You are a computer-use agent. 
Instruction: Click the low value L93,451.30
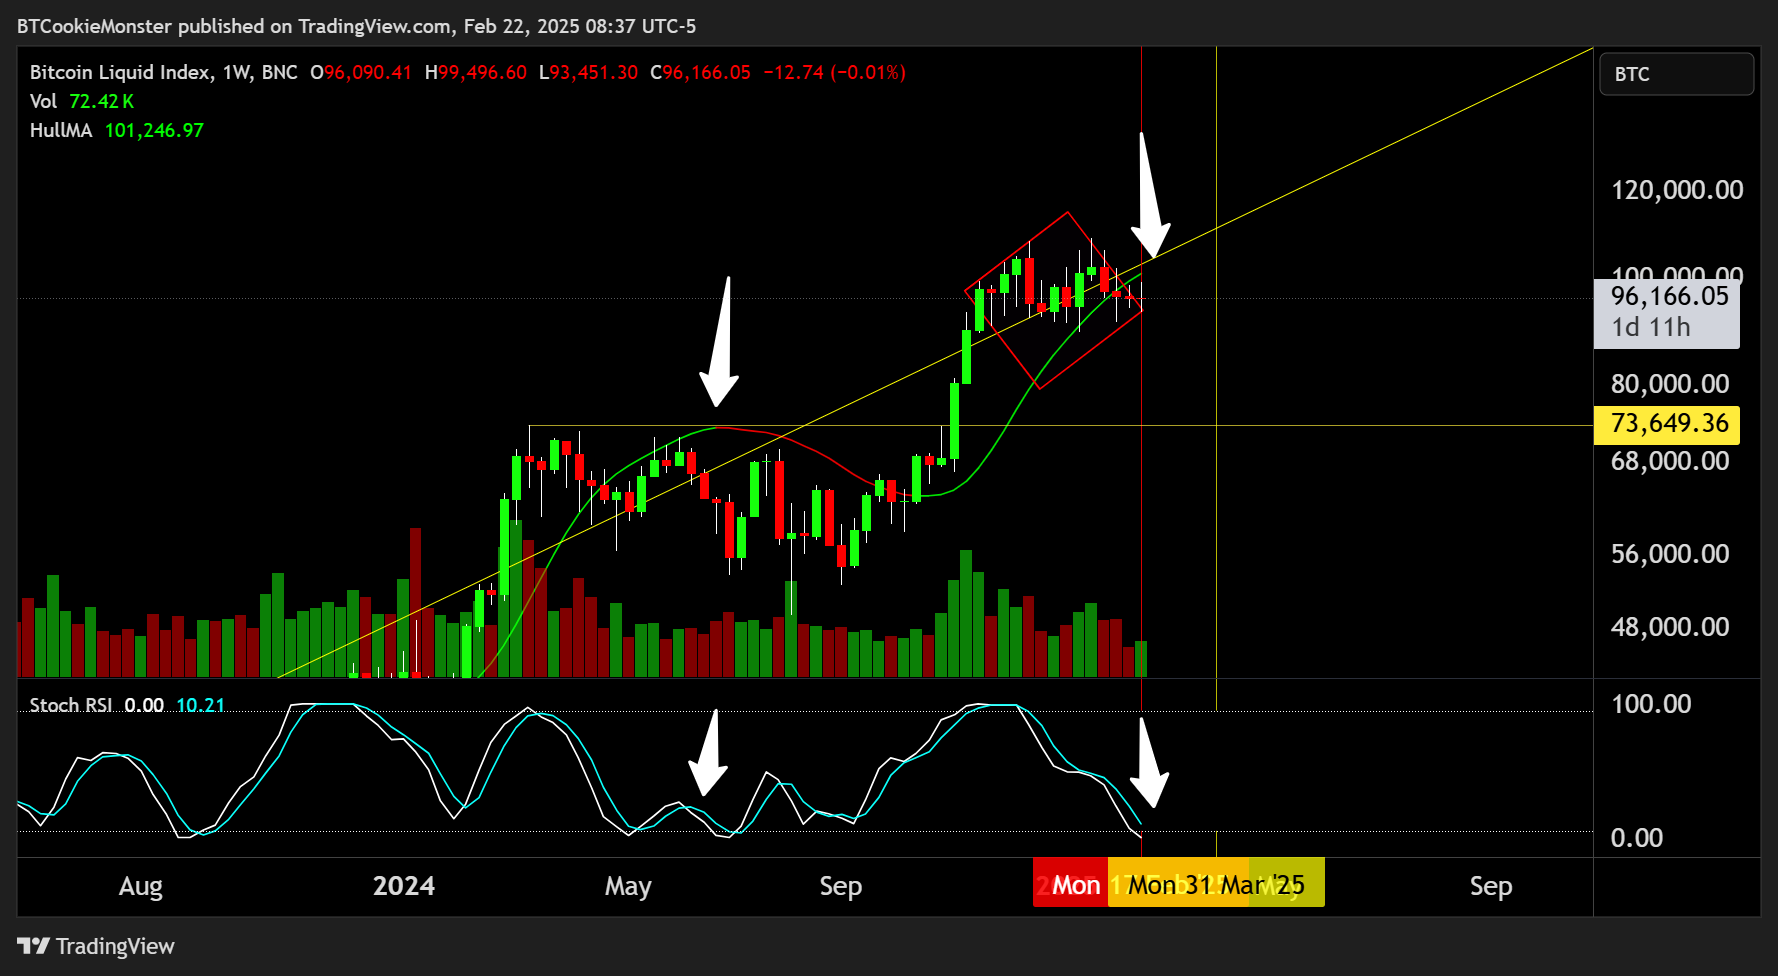click(588, 72)
